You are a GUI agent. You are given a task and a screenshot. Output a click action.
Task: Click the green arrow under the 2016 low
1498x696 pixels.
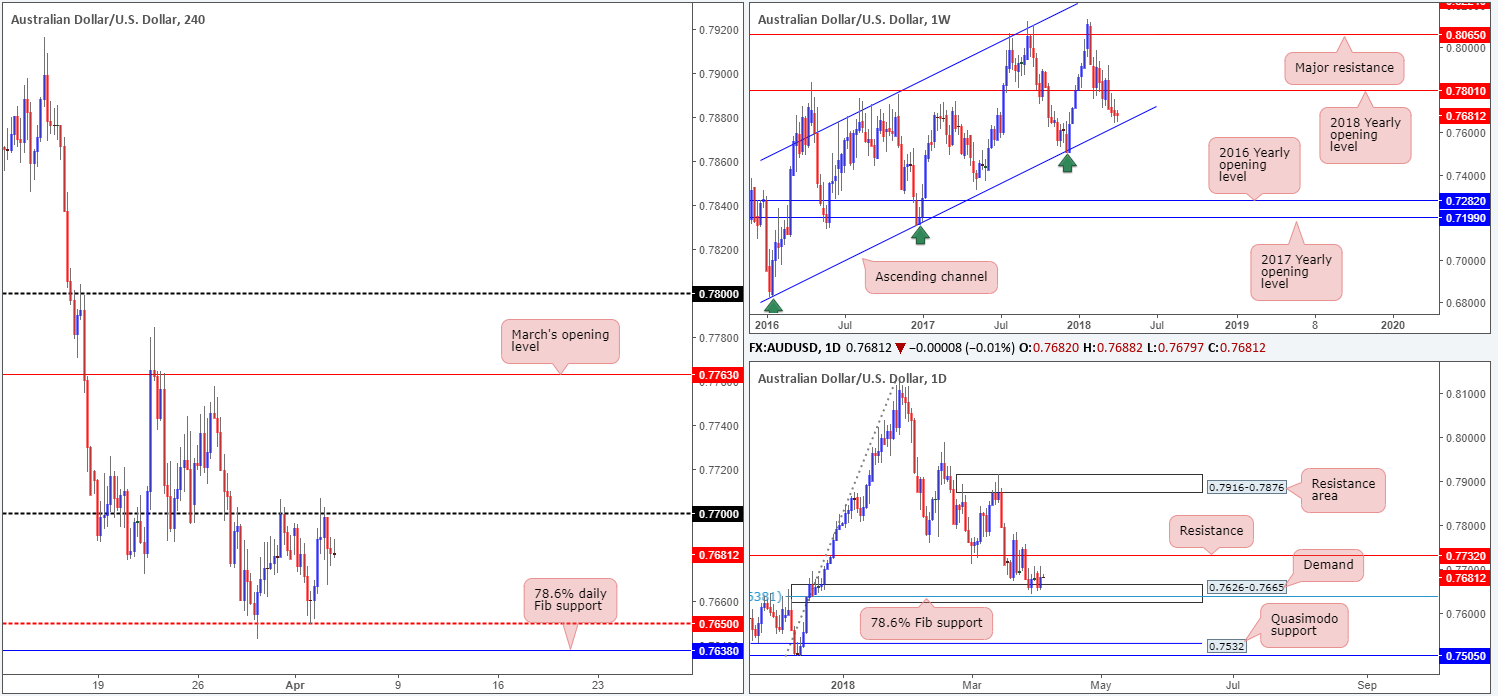coord(773,307)
